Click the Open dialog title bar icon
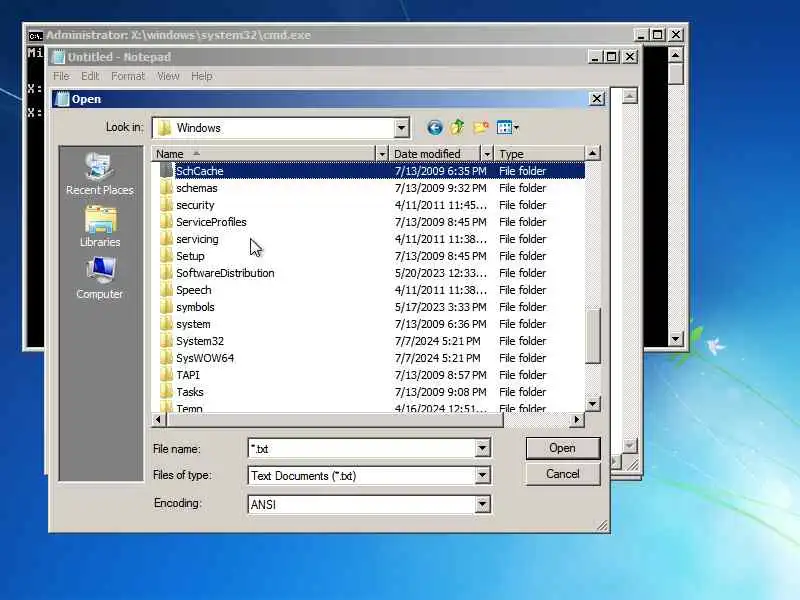 tap(62, 99)
